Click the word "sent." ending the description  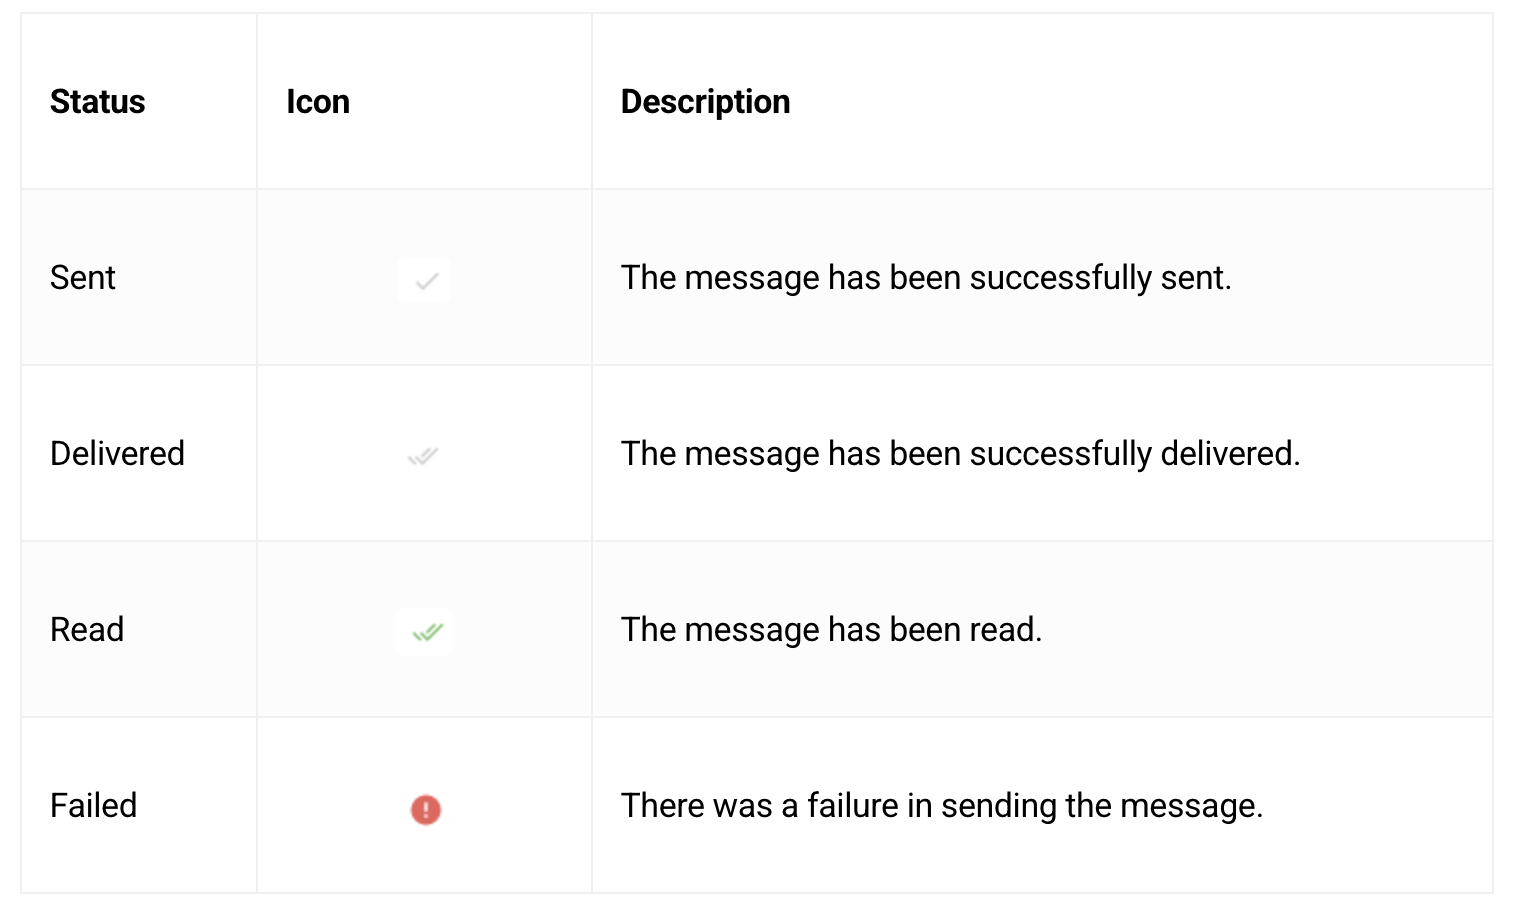pyautogui.click(x=1196, y=278)
